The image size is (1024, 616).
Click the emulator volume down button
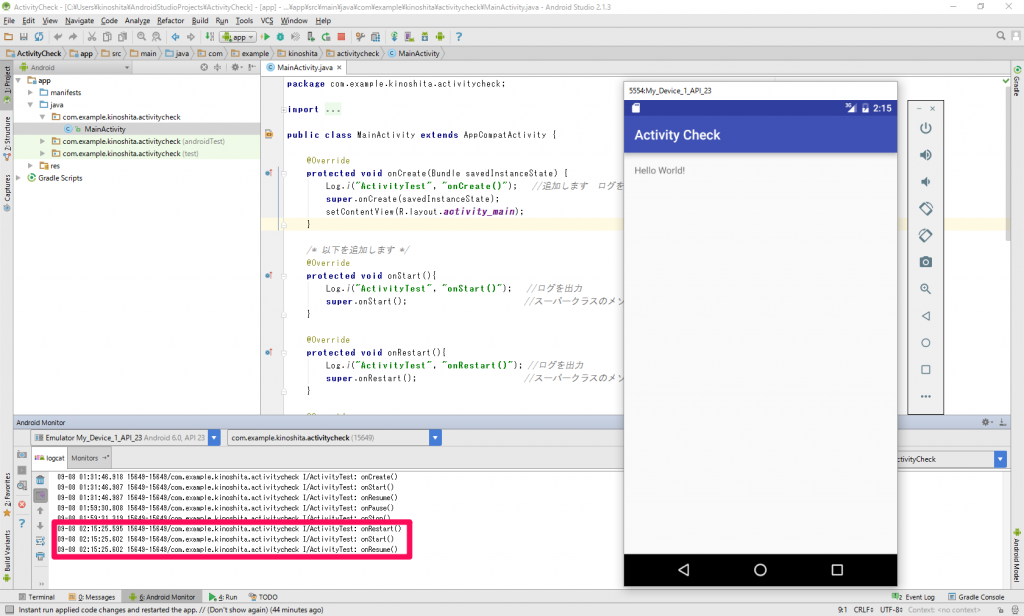[x=925, y=182]
